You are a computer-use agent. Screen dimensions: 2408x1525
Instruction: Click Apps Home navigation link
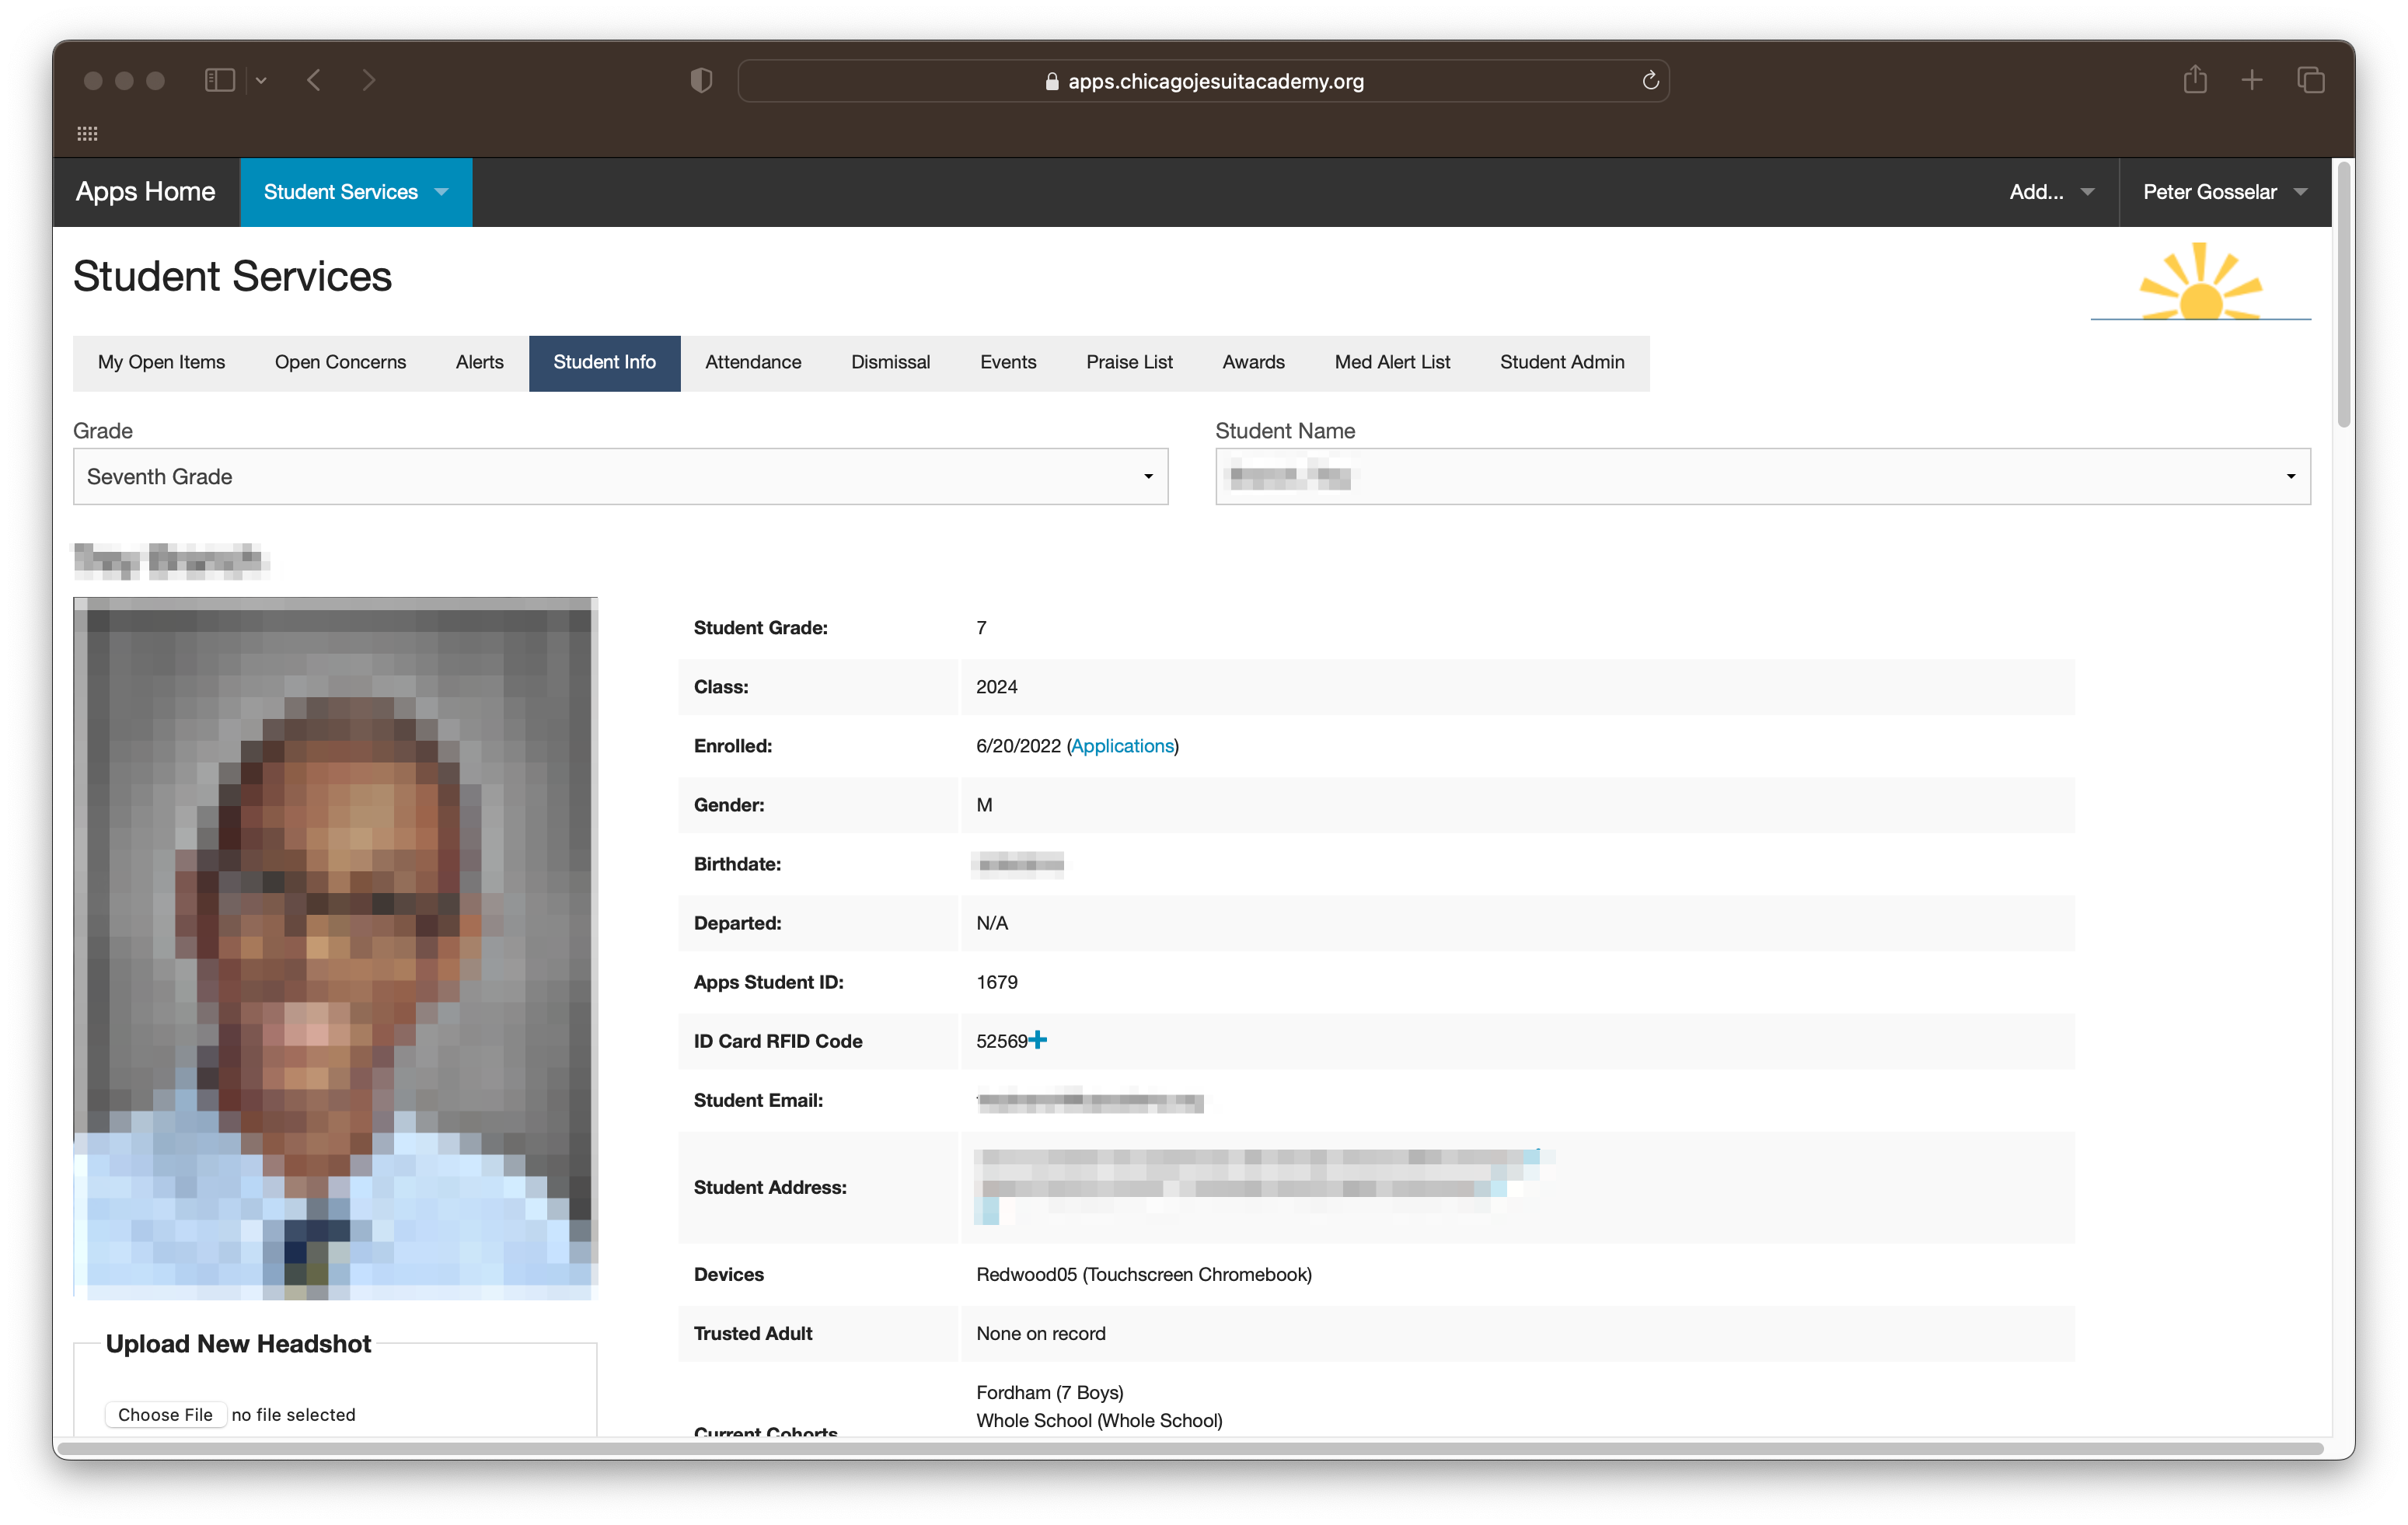click(x=145, y=191)
